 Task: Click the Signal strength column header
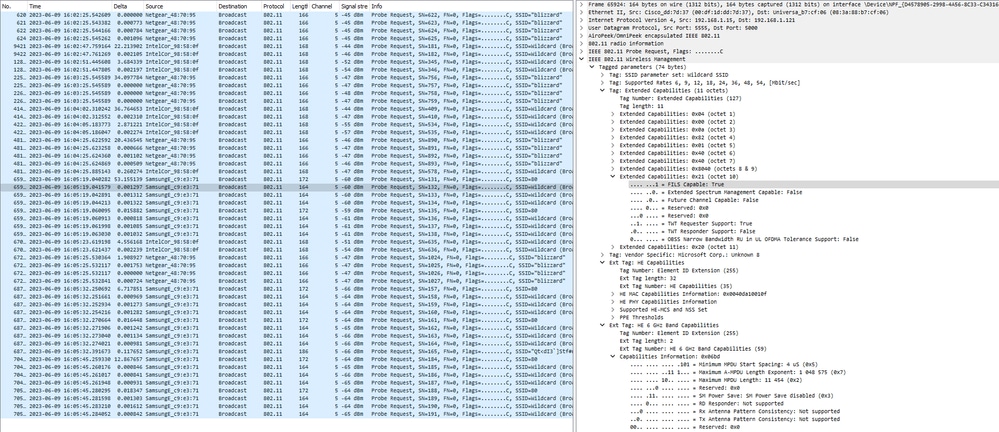[x=355, y=6]
